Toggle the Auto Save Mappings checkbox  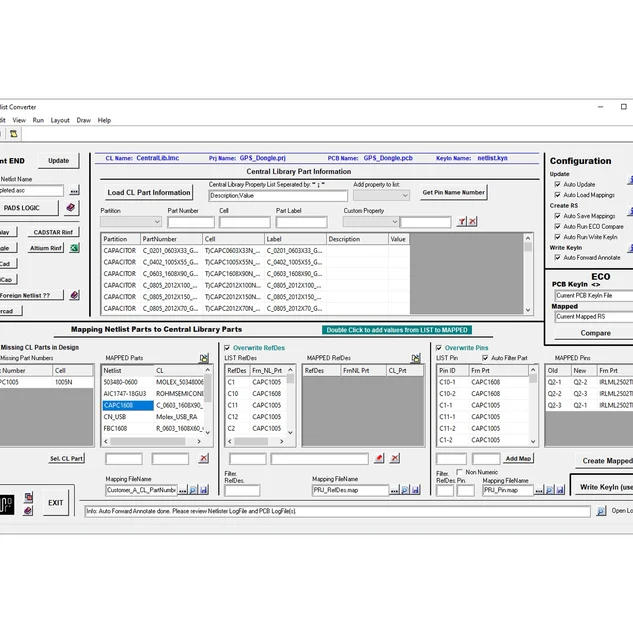click(558, 216)
